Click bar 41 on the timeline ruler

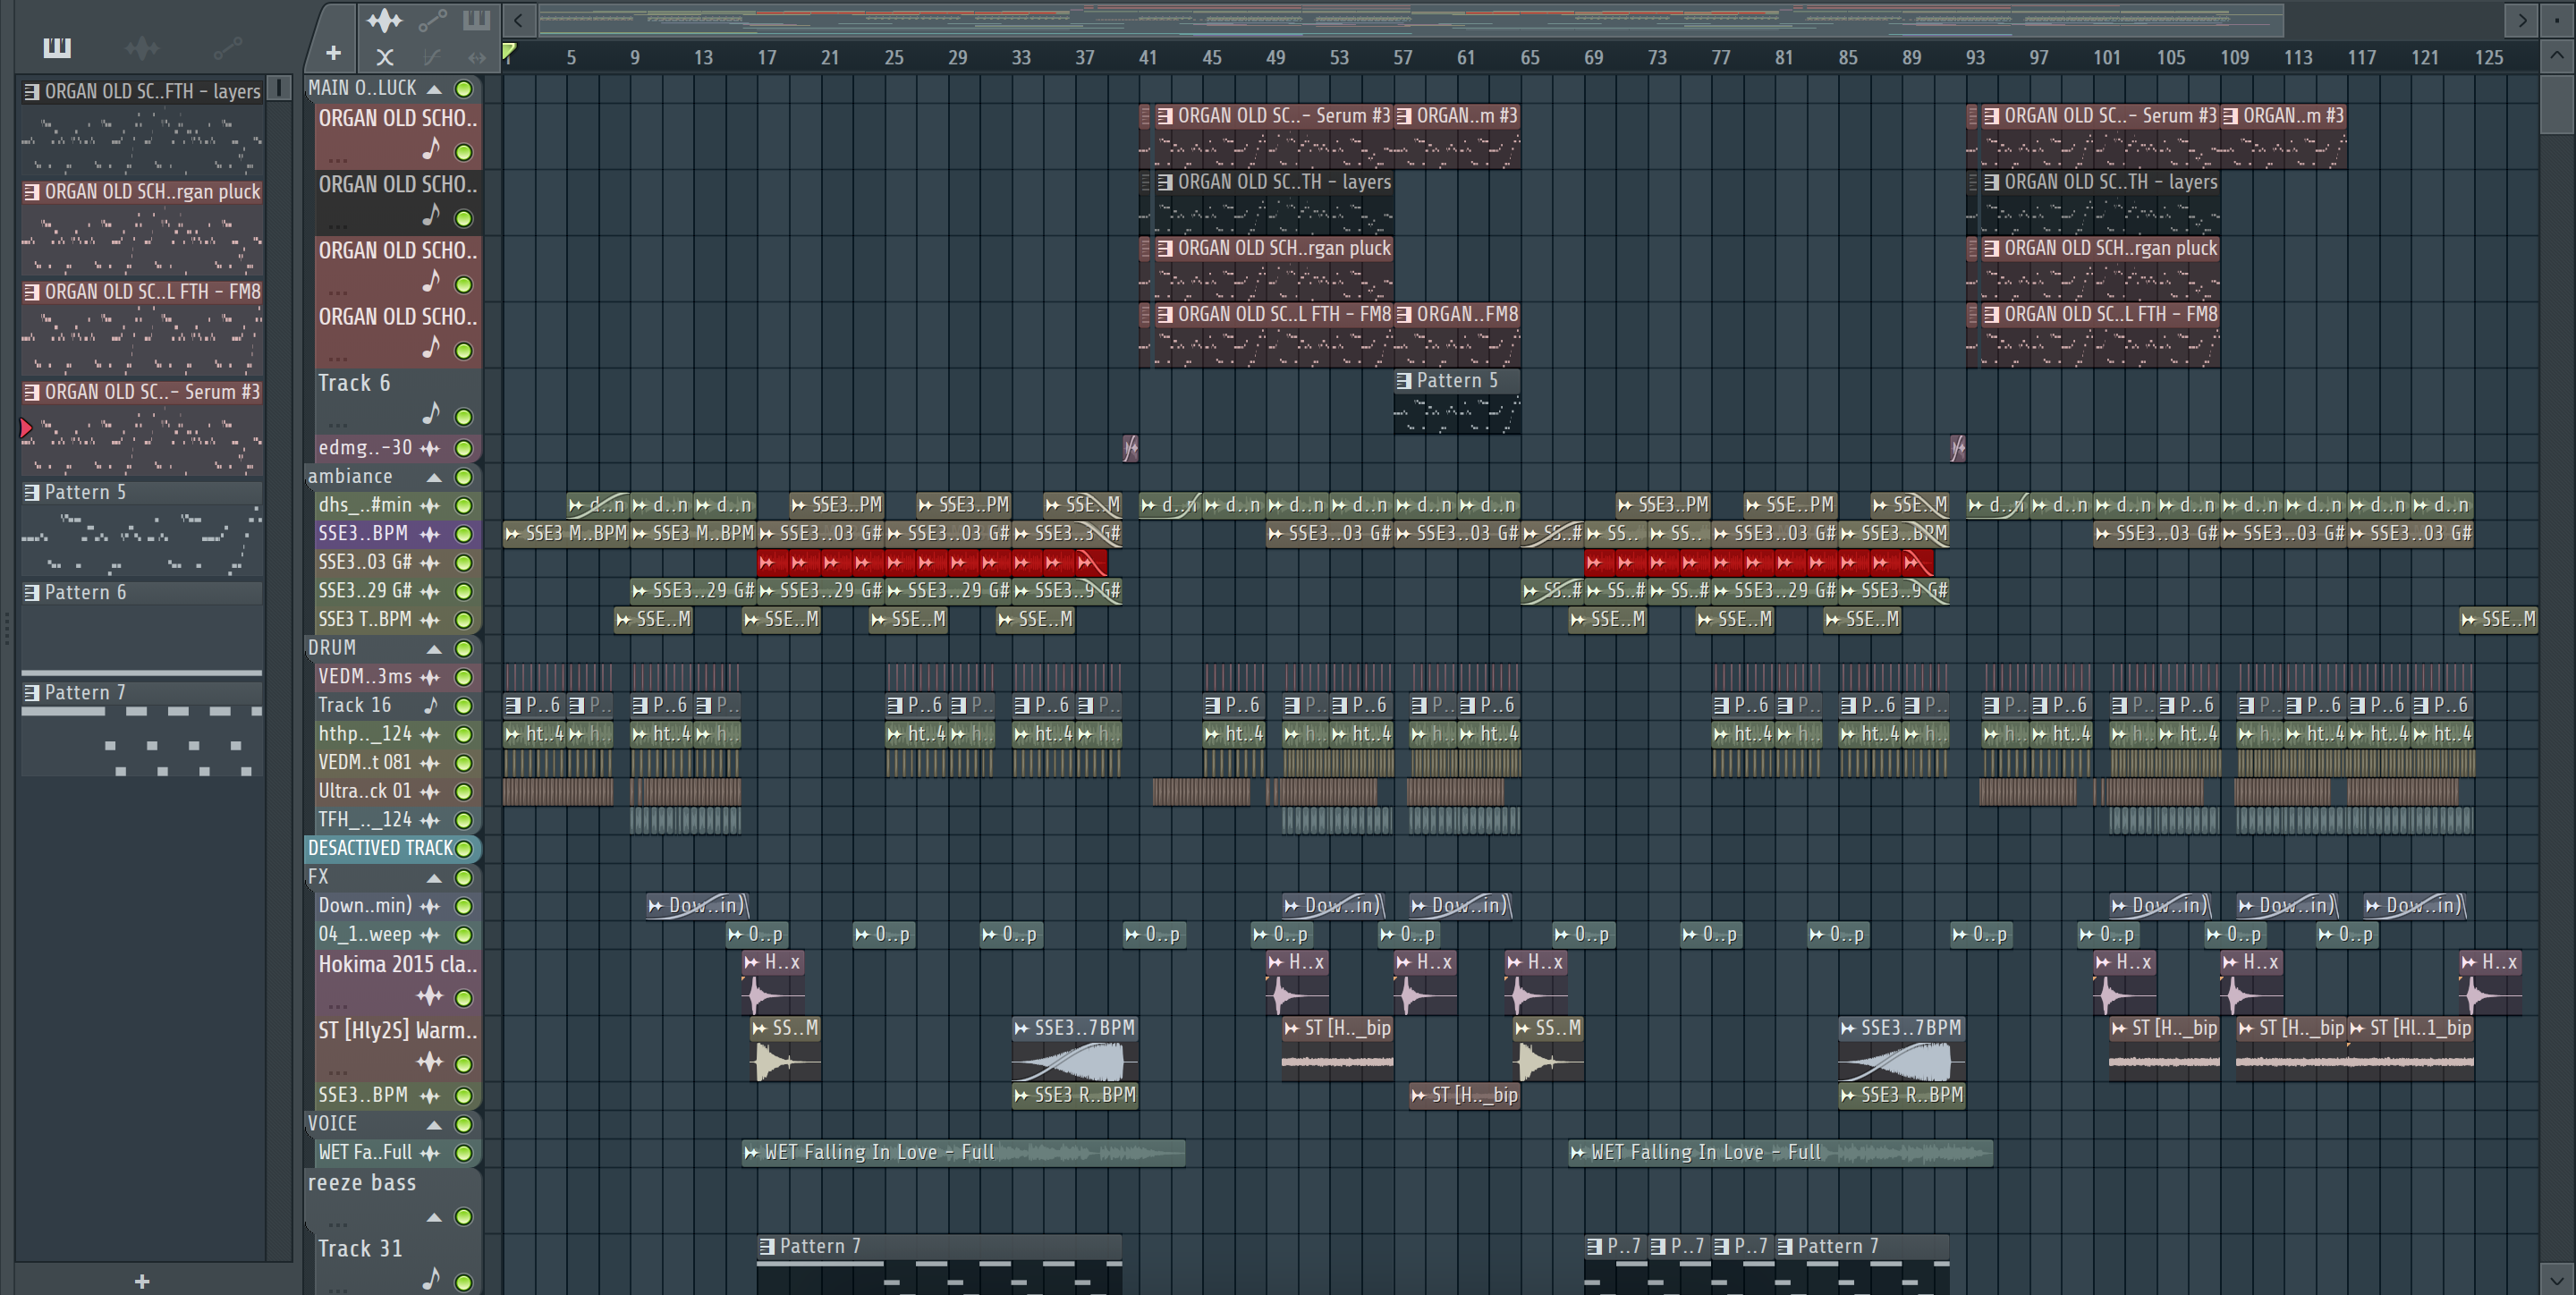pos(1148,57)
